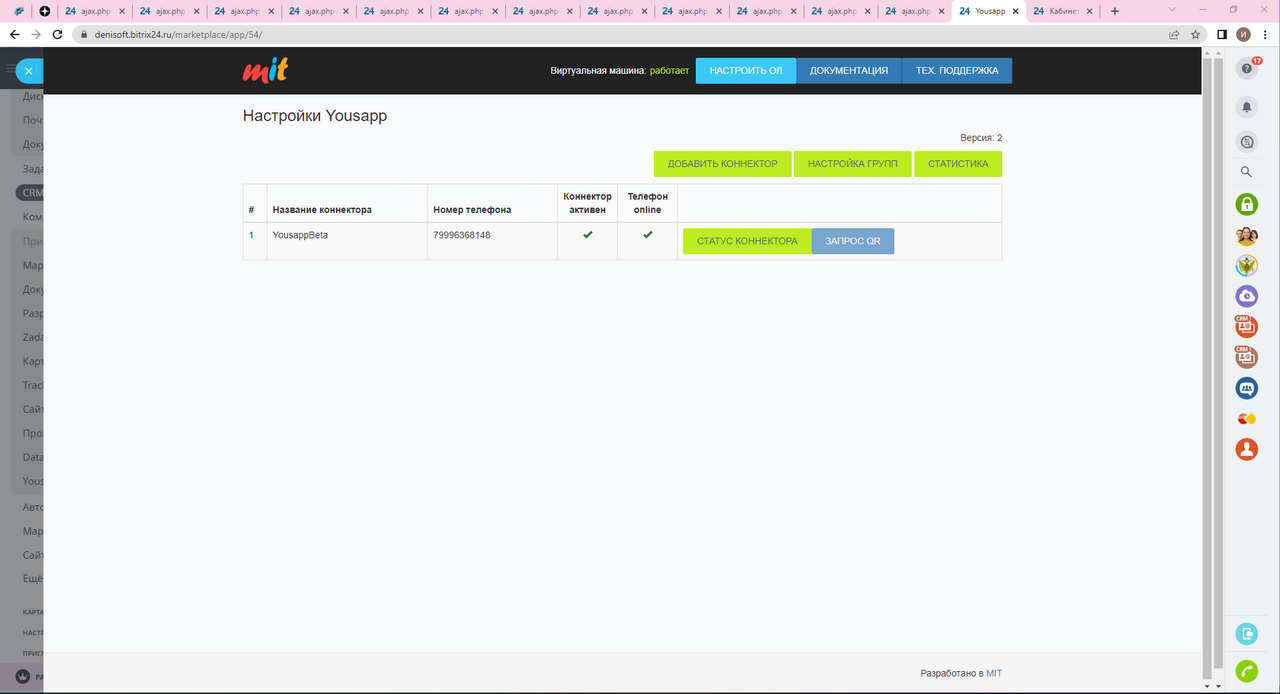Reload the current page
1280x694 pixels.
pyautogui.click(x=59, y=34)
